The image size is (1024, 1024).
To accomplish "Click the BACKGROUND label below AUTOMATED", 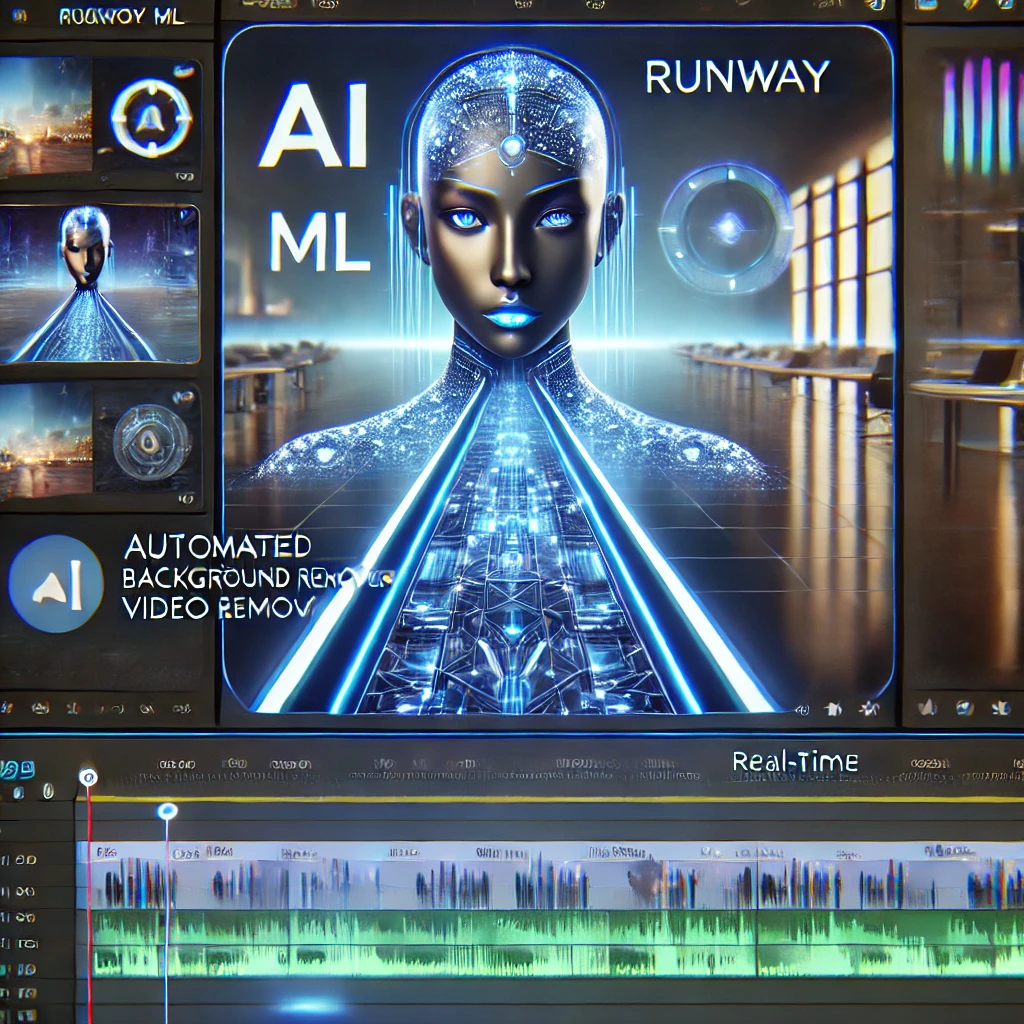I will (x=206, y=578).
